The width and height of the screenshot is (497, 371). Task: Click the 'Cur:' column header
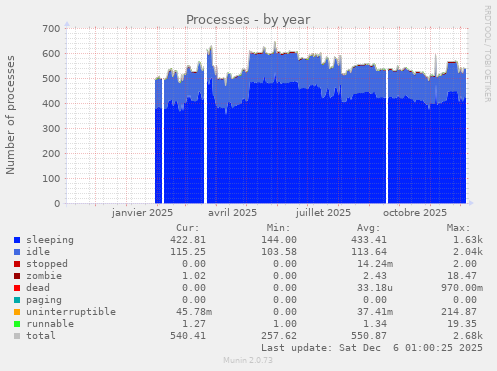(188, 228)
